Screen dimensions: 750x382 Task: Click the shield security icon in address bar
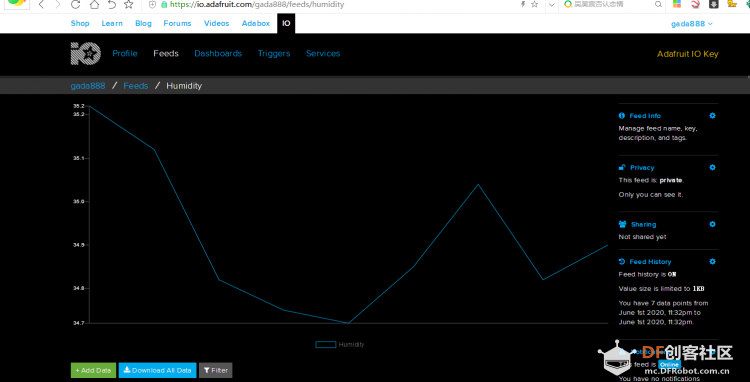click(x=152, y=5)
